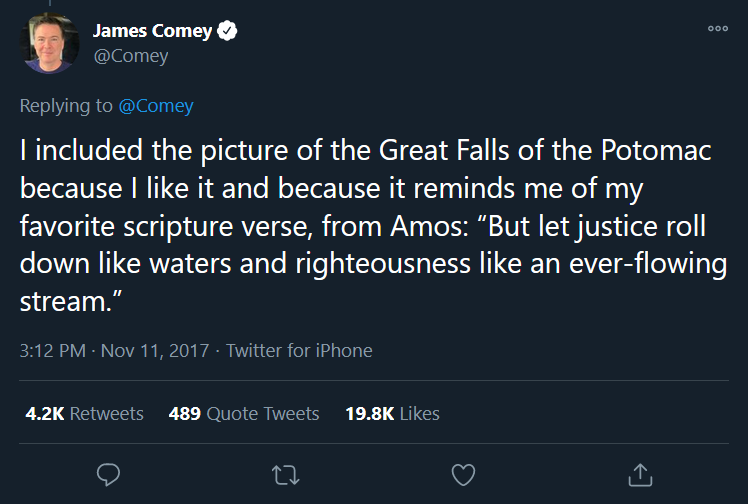
Task: Open the share tweet icon
Action: [x=640, y=474]
